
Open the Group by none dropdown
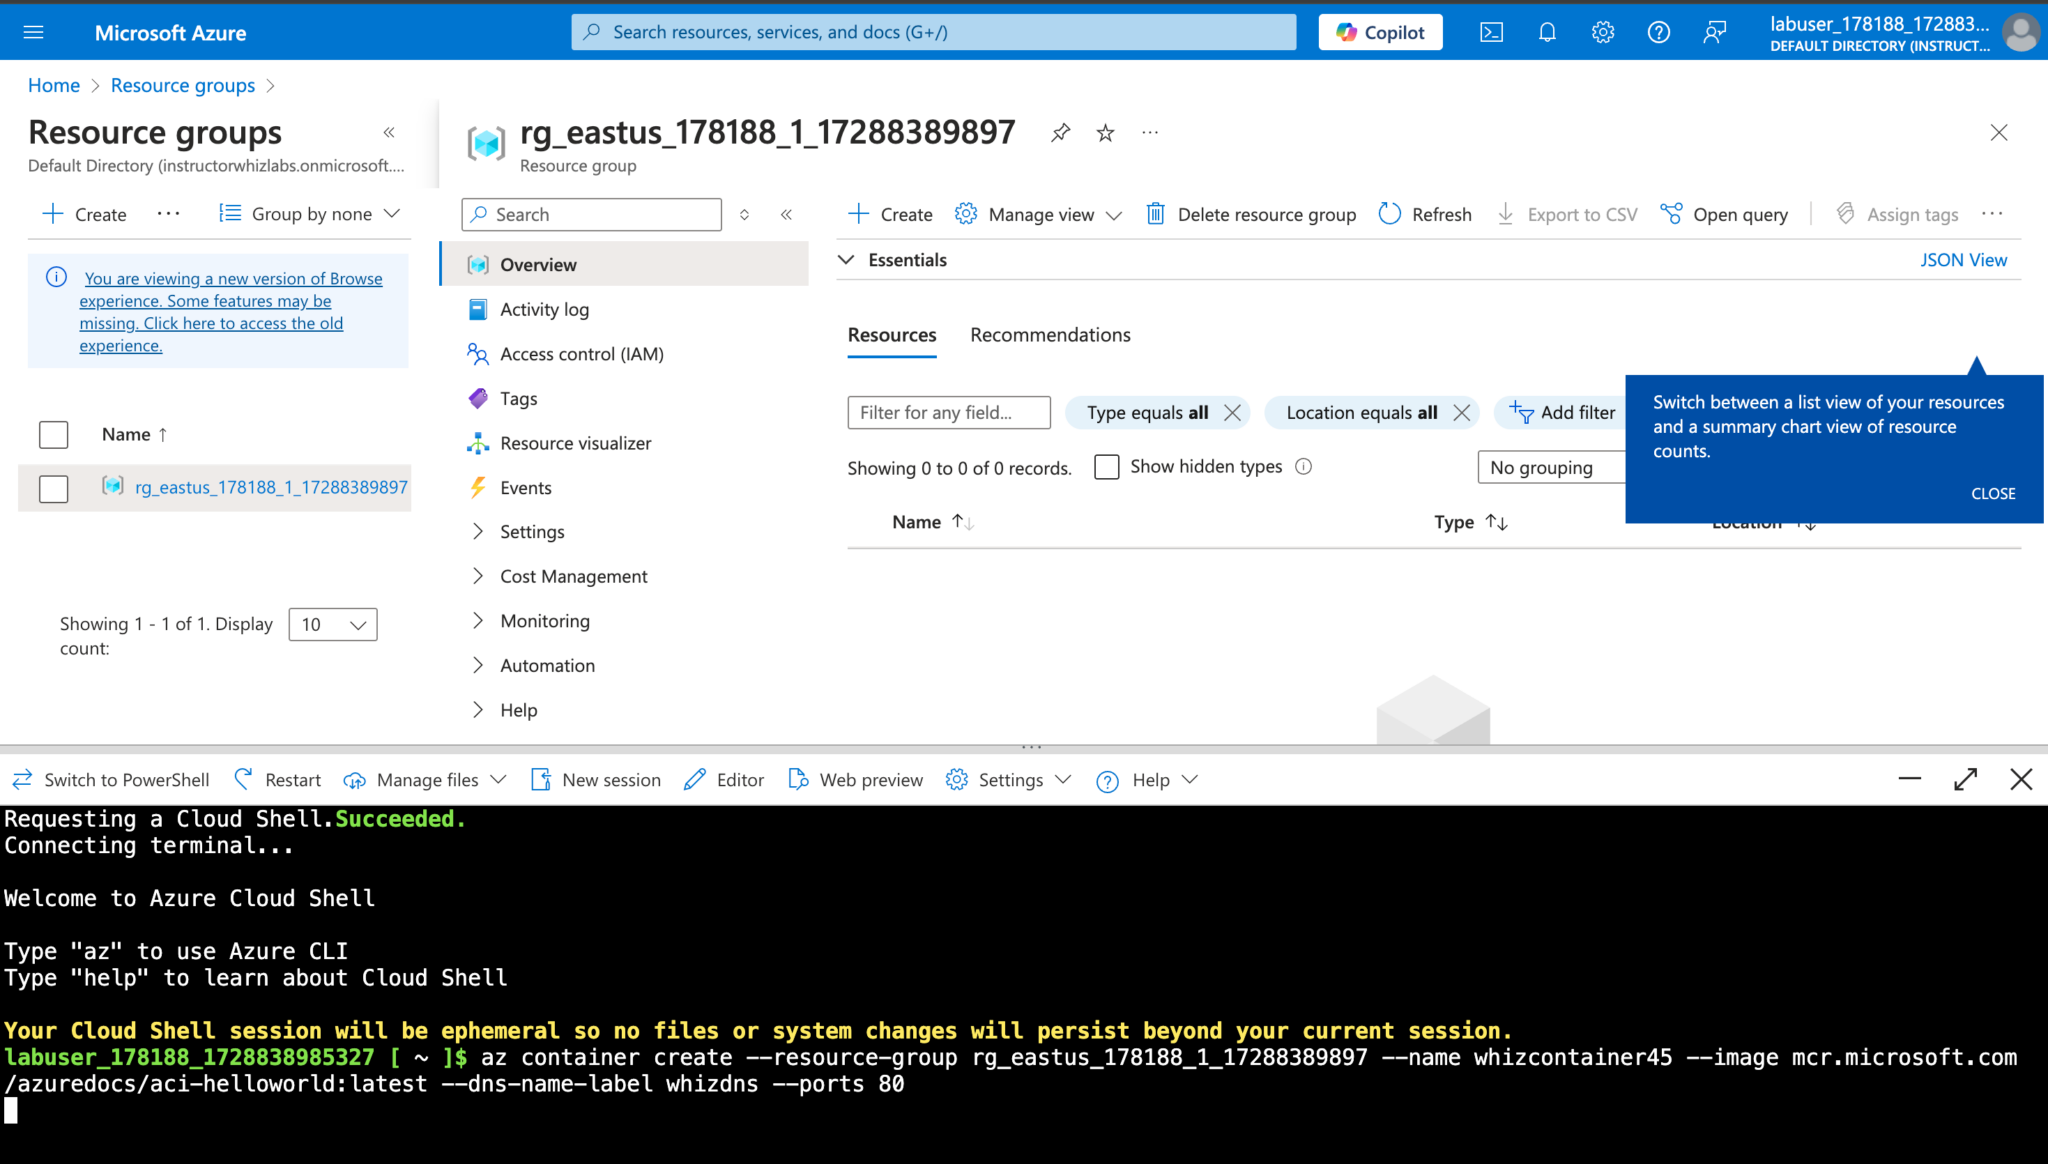click(309, 213)
